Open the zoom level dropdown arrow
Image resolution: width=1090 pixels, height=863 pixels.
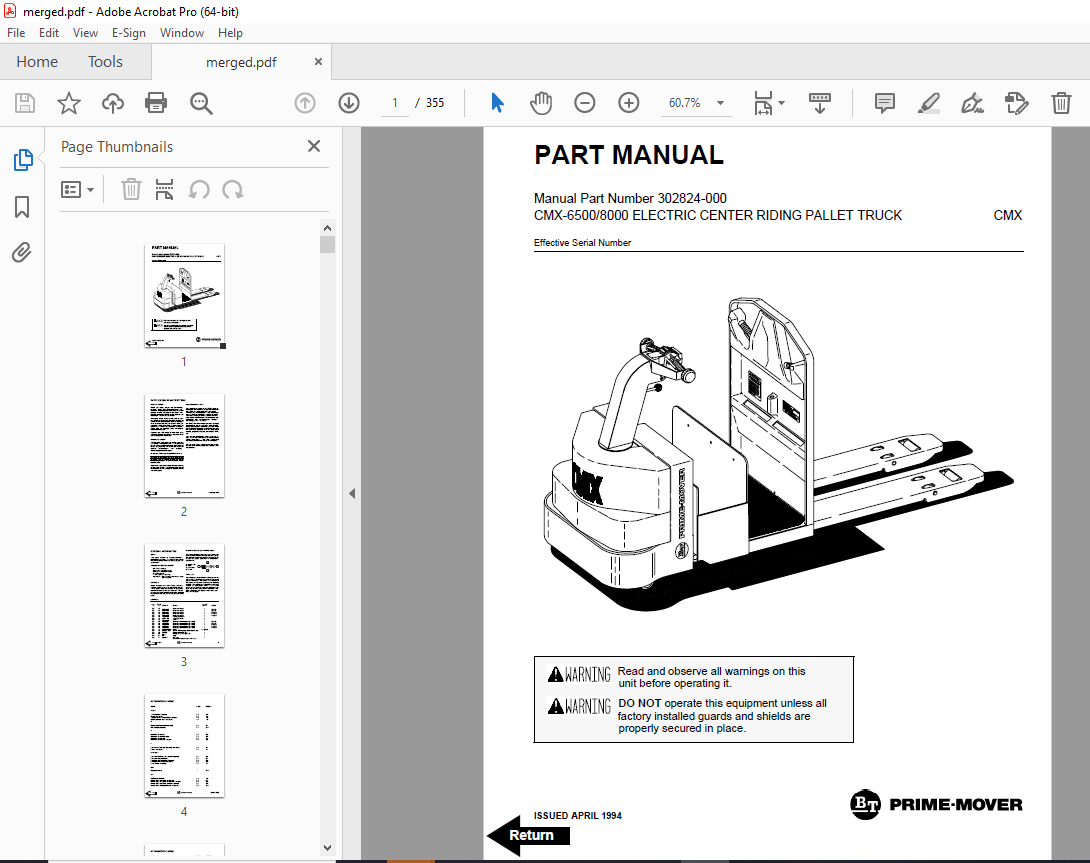click(x=720, y=103)
